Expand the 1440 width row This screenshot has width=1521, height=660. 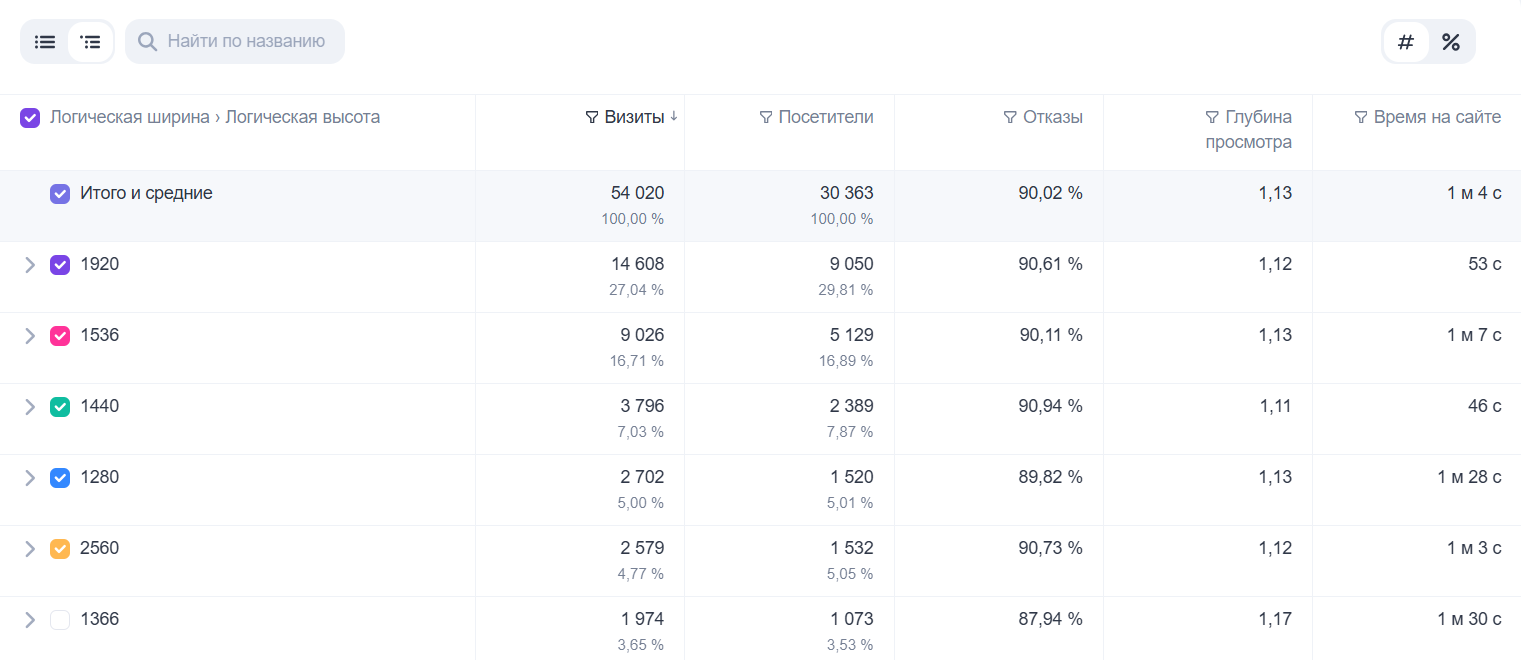tap(30, 407)
